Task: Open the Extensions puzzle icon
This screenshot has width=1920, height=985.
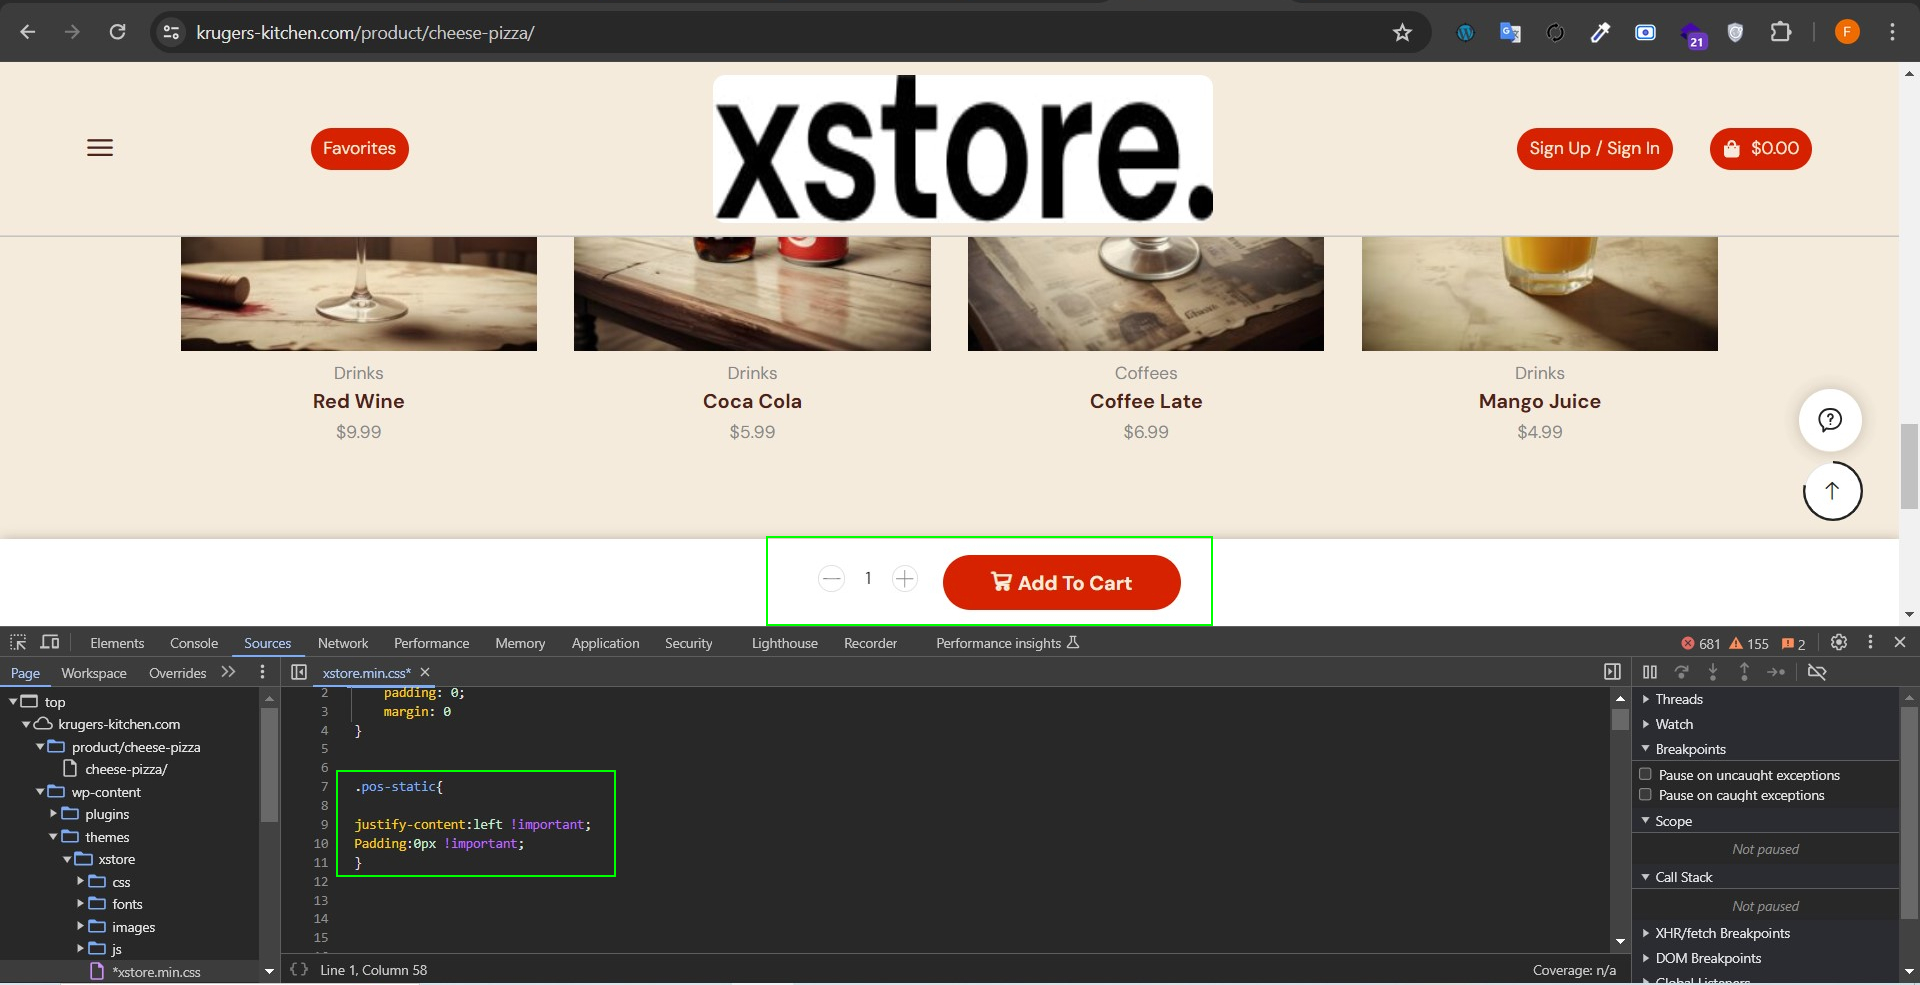Action: [1781, 32]
